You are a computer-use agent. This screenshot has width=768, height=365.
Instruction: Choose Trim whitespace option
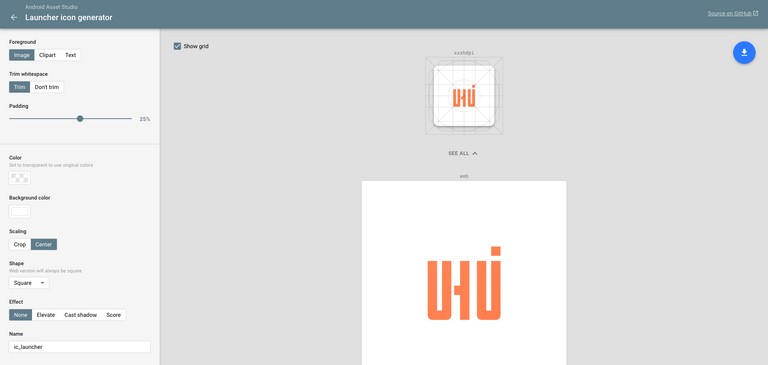pyautogui.click(x=20, y=87)
